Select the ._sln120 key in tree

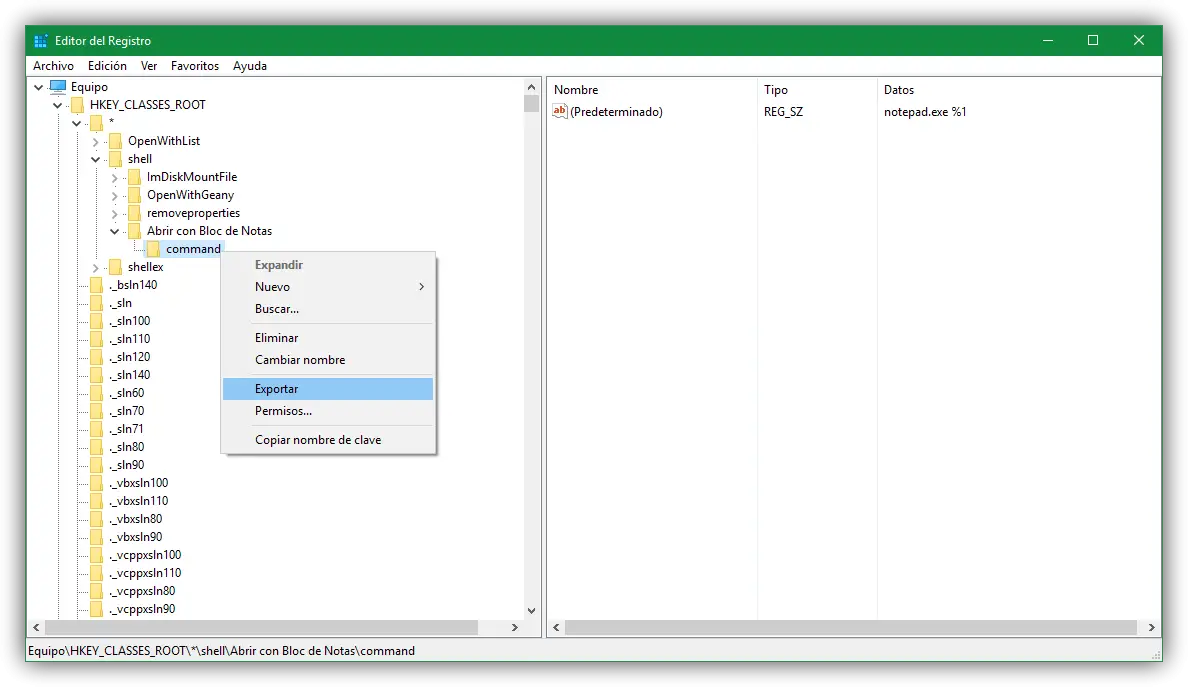[x=130, y=357]
